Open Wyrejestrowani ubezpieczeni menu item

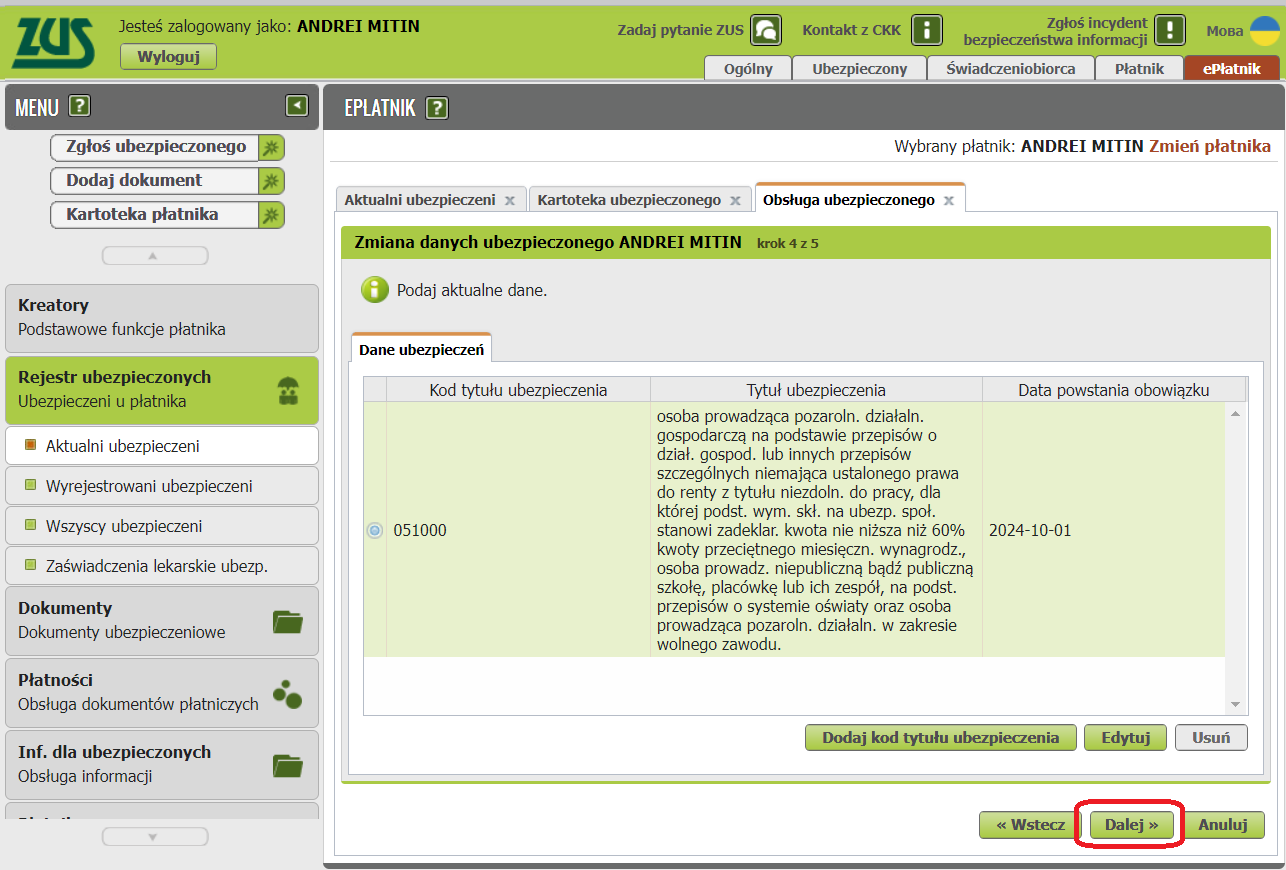149,486
